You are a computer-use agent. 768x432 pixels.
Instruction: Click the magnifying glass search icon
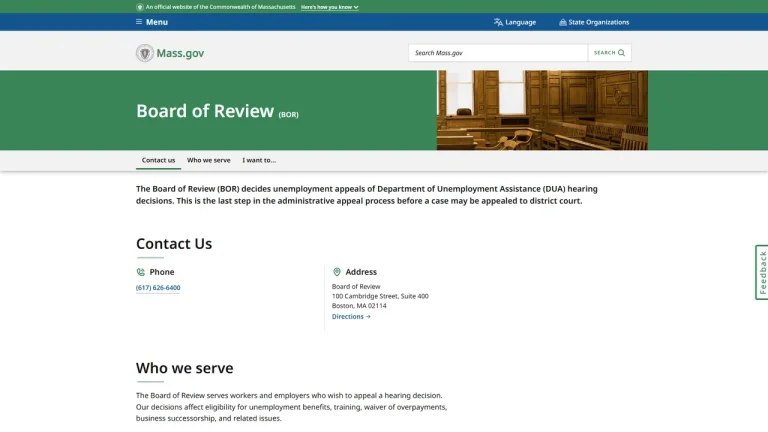point(622,53)
